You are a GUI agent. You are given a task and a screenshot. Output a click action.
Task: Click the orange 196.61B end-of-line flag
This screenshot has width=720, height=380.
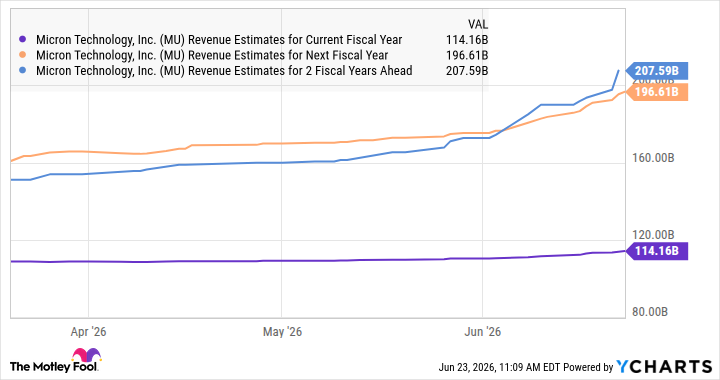tap(657, 92)
